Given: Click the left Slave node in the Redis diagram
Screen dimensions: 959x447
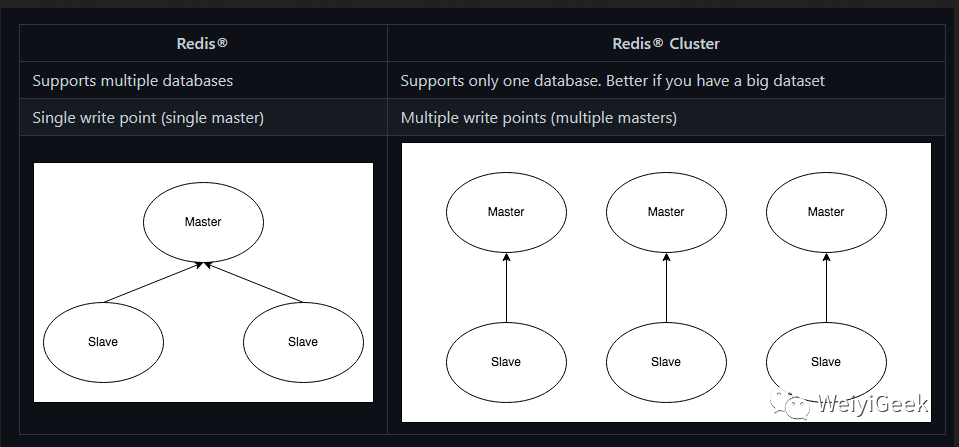Looking at the screenshot, I should tap(103, 341).
